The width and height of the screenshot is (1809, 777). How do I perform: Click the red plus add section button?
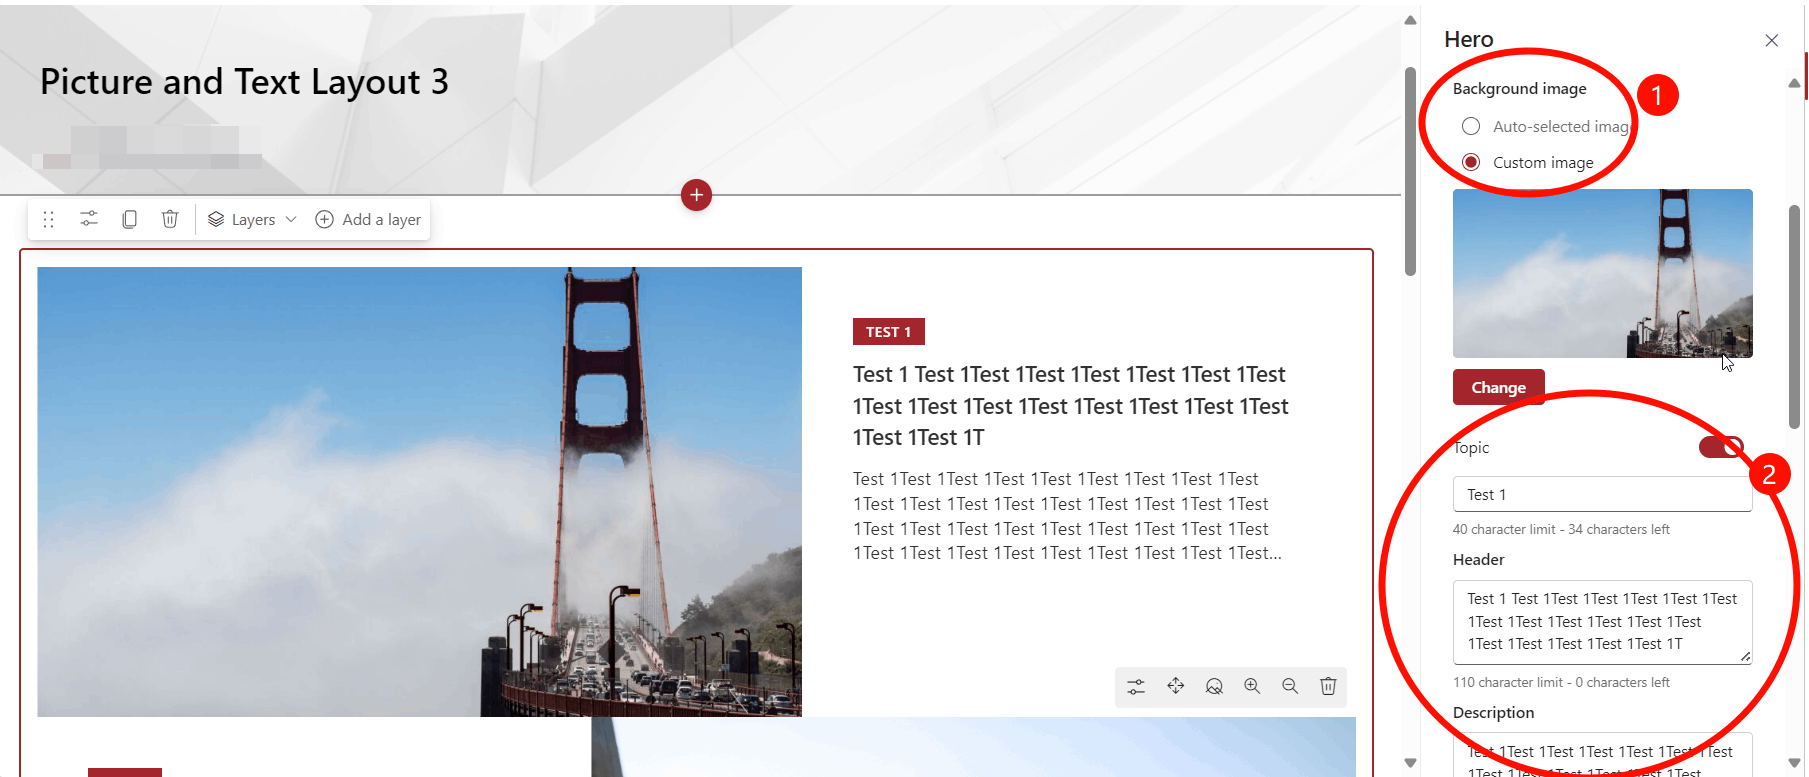pos(696,195)
